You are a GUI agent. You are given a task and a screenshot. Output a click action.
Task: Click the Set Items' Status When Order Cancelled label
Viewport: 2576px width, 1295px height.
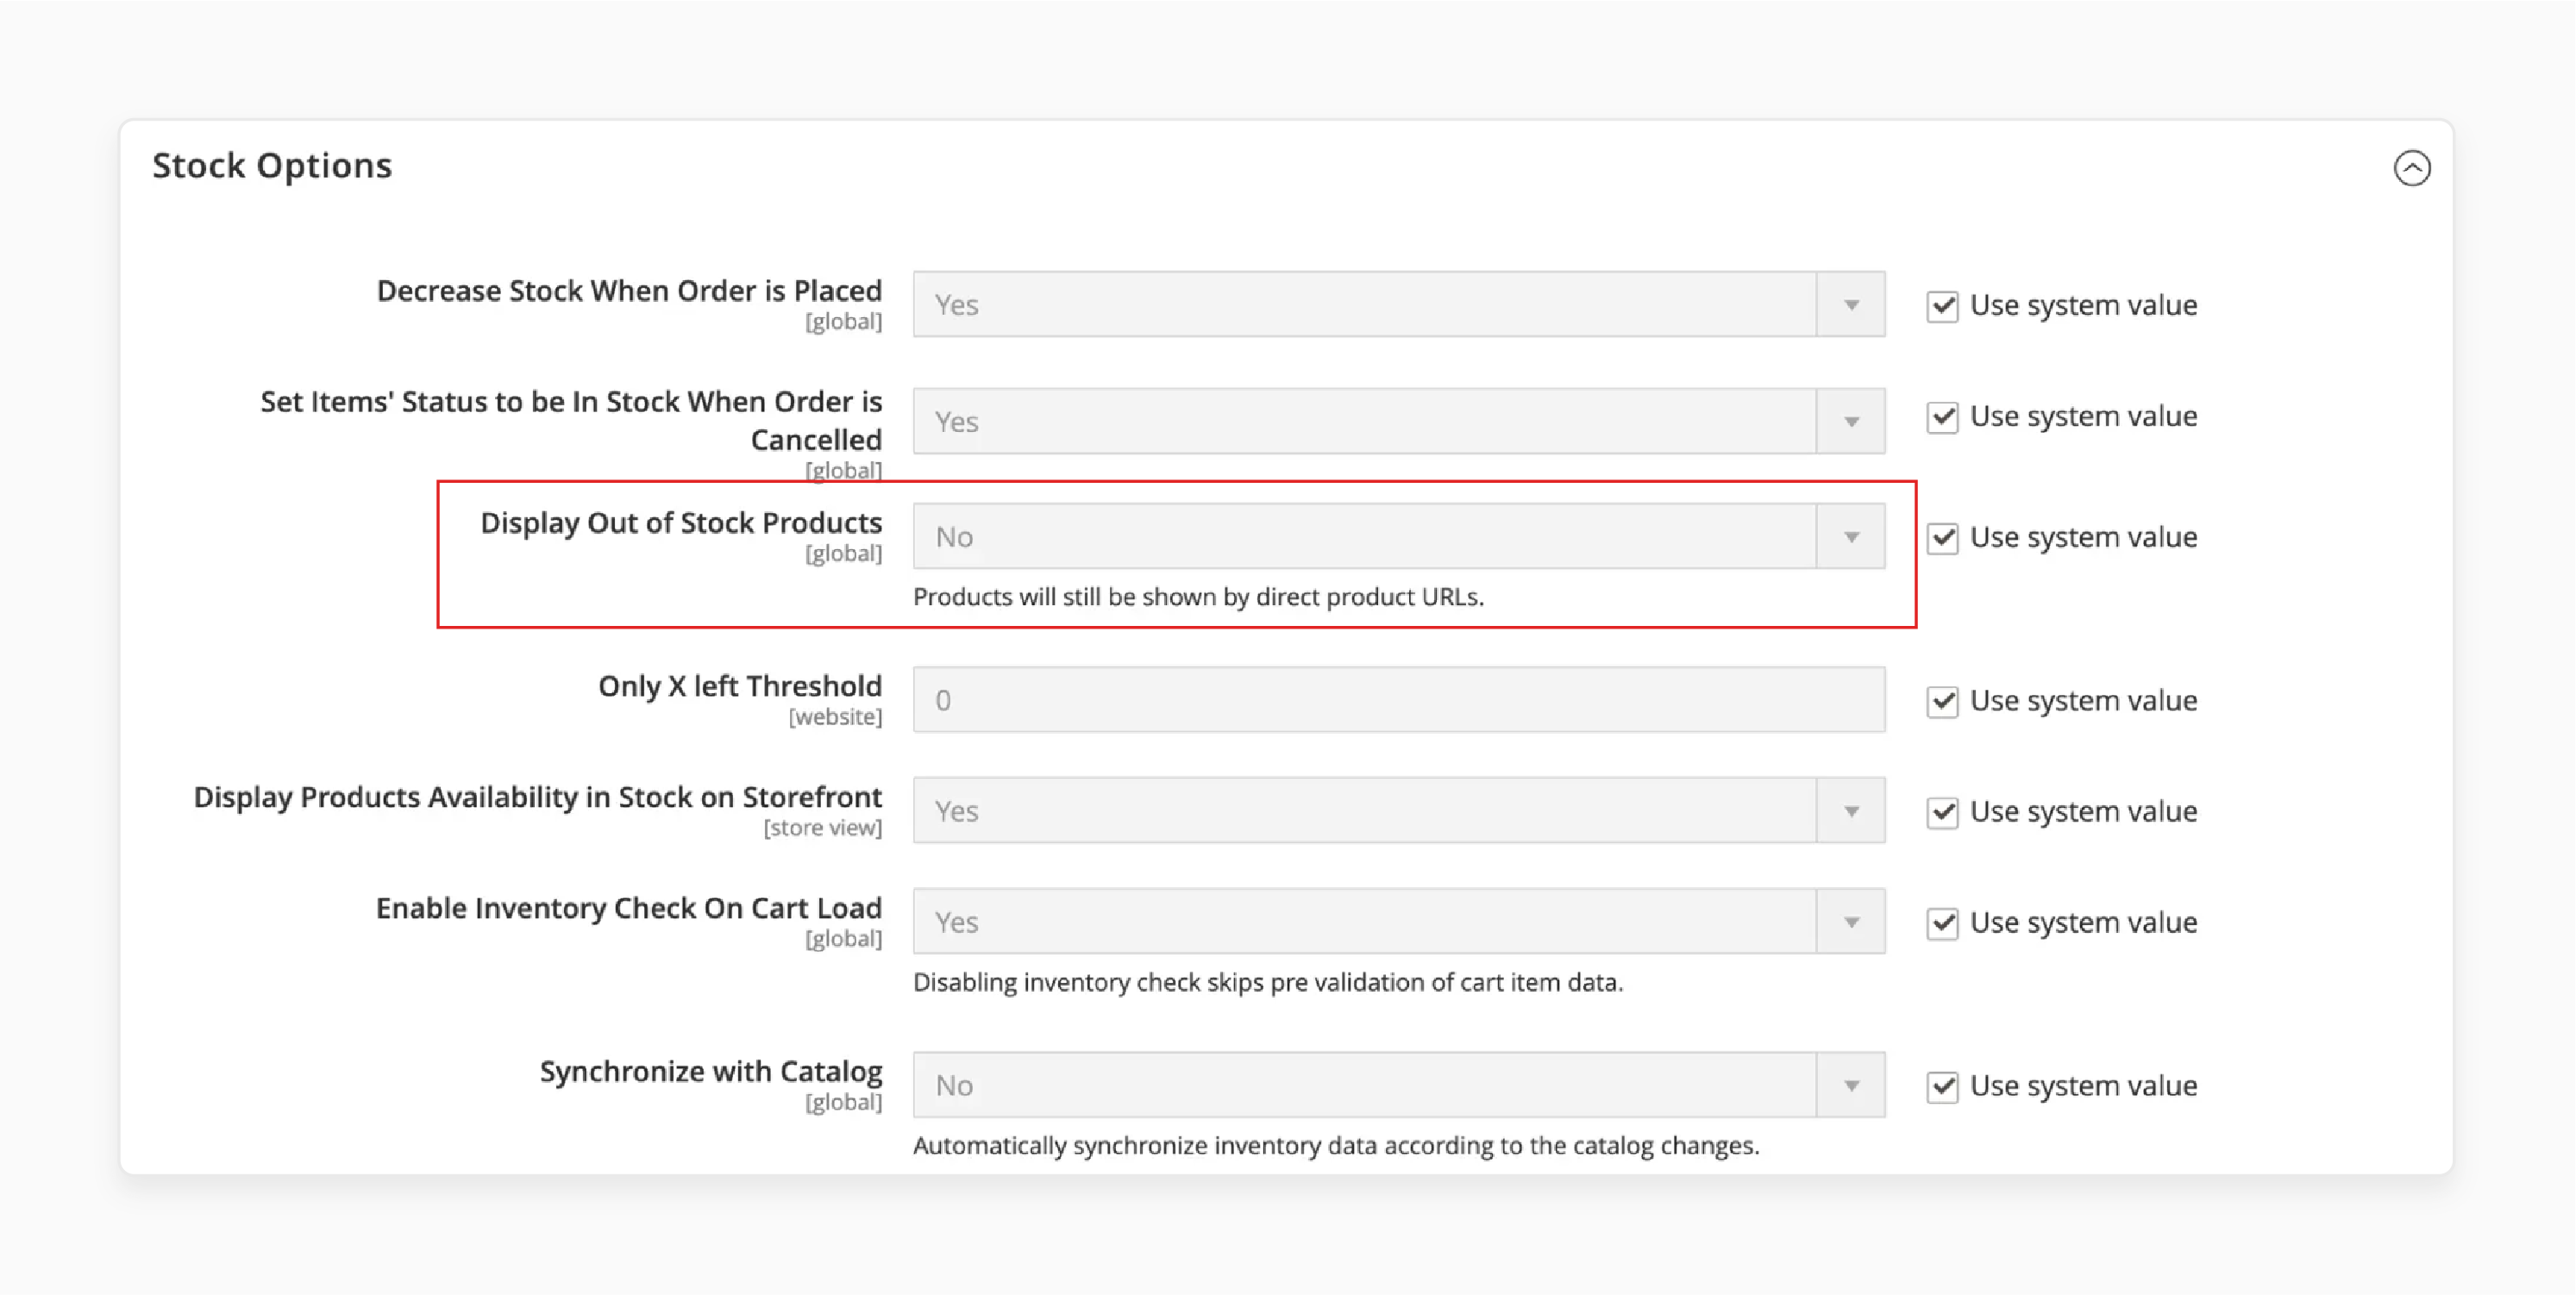571,420
